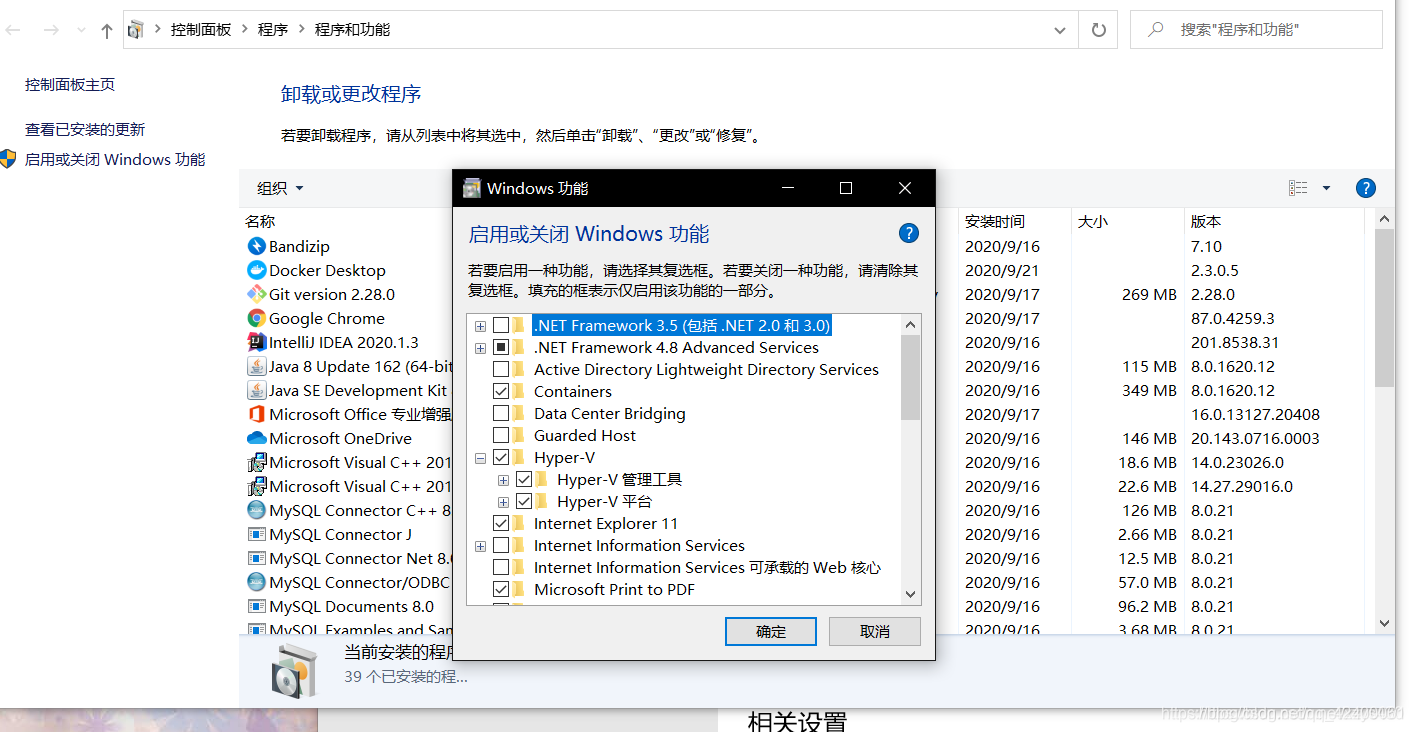This screenshot has height=732, width=1413.
Task: Click 控制面板 breadcrumb item
Action: (201, 30)
